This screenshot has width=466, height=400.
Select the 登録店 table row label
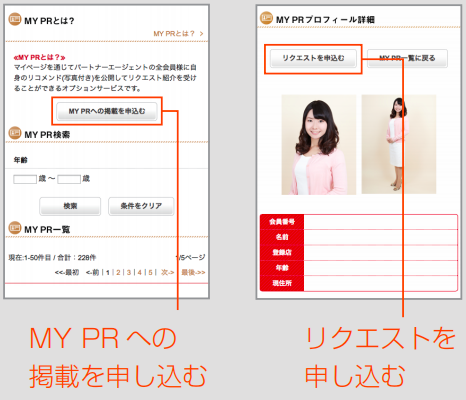pos(282,252)
